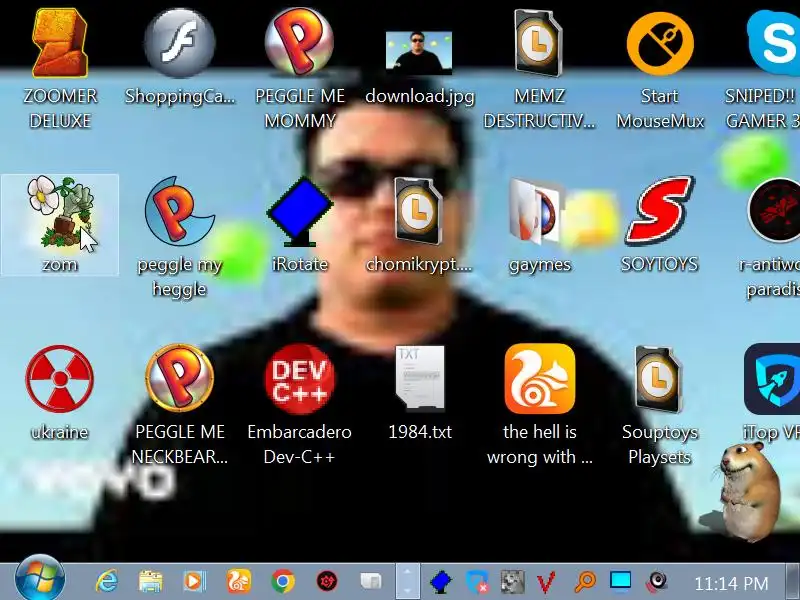Image resolution: width=800 pixels, height=600 pixels.
Task: Open Google Chrome from the taskbar
Action: pyautogui.click(x=283, y=581)
